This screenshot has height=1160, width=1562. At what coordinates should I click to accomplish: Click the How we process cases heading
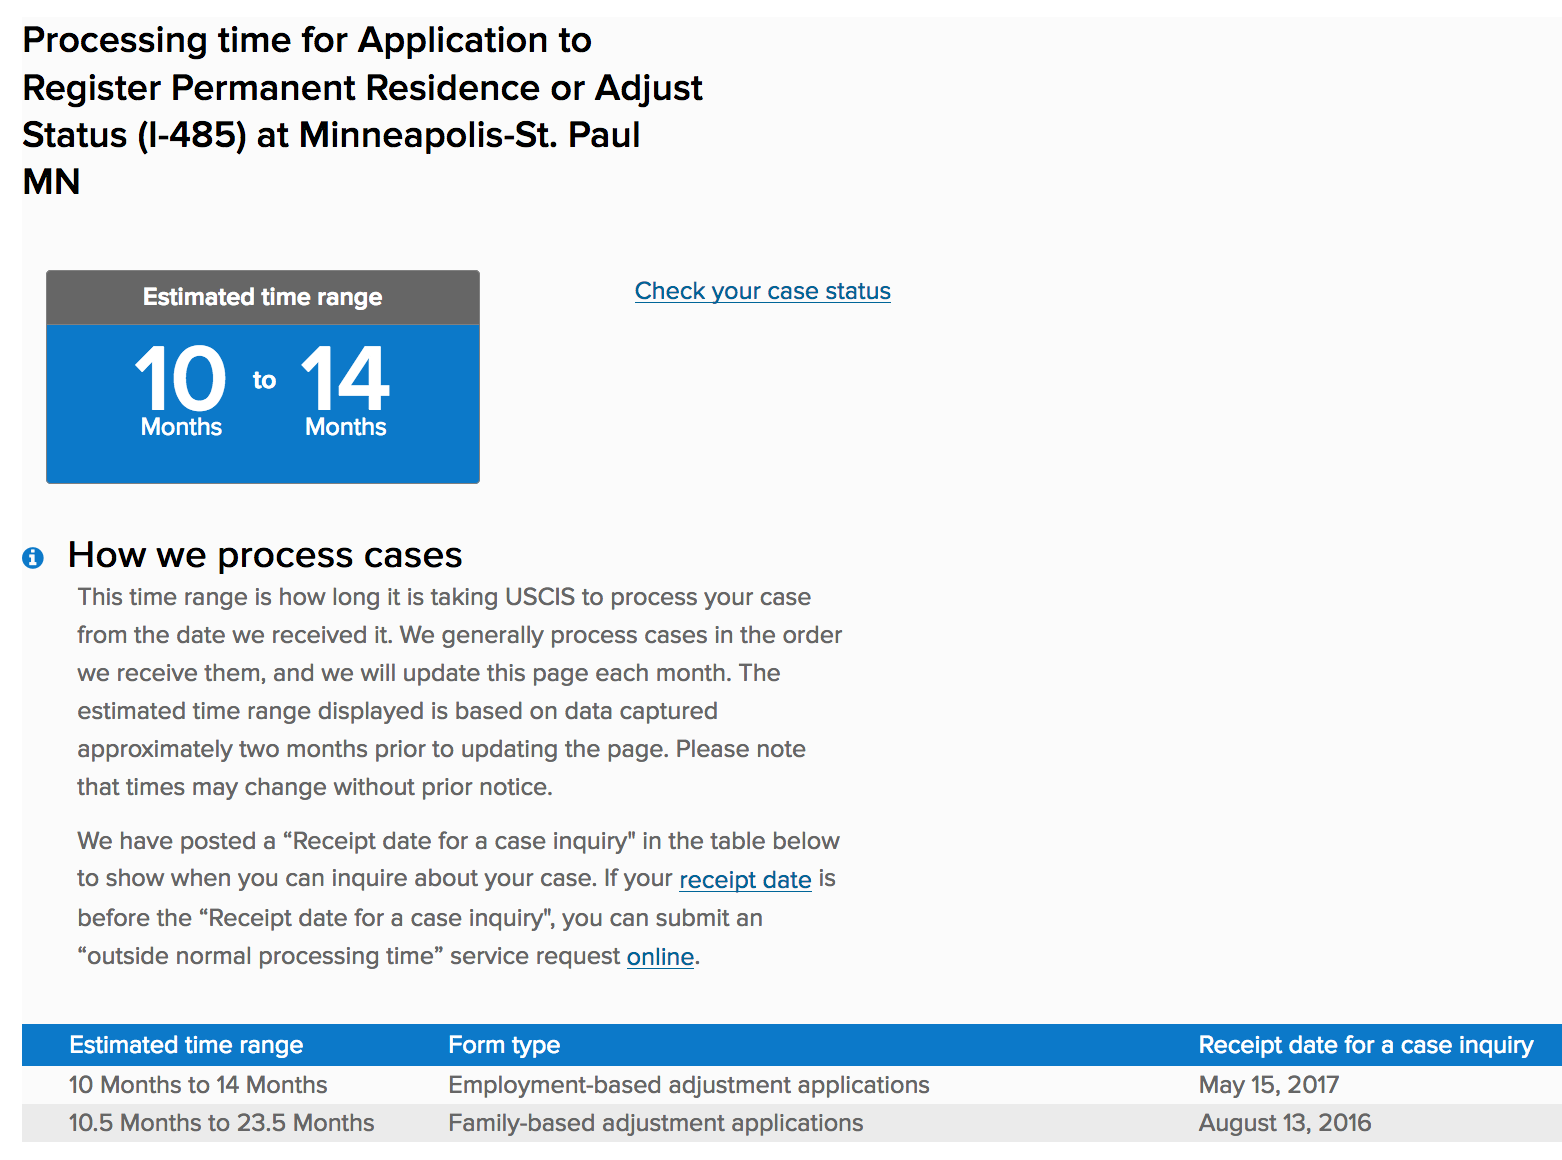point(265,555)
